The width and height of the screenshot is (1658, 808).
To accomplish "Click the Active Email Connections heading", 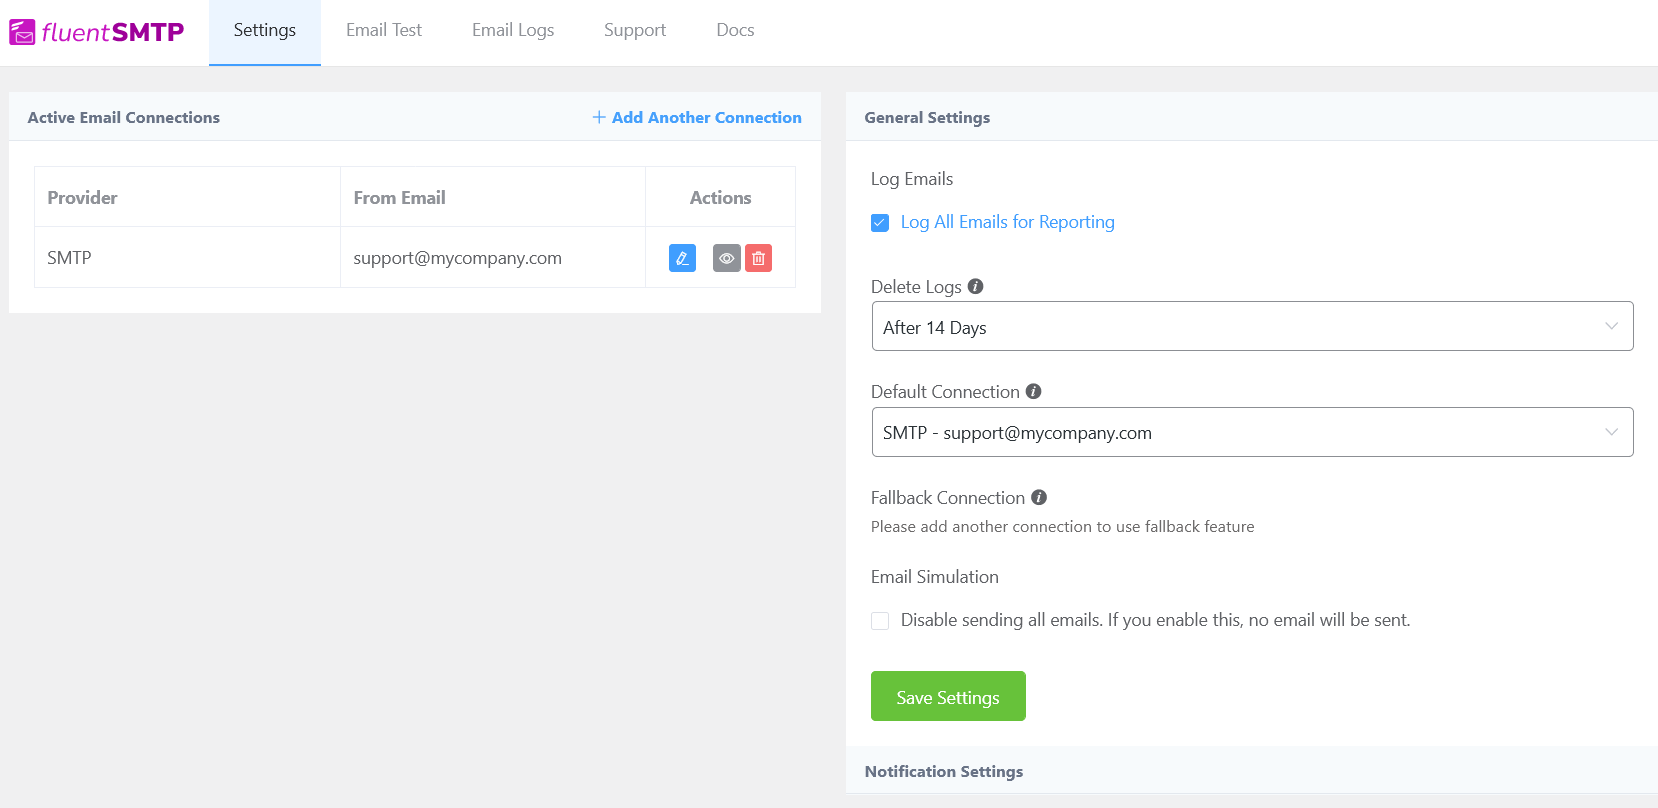I will tap(123, 117).
